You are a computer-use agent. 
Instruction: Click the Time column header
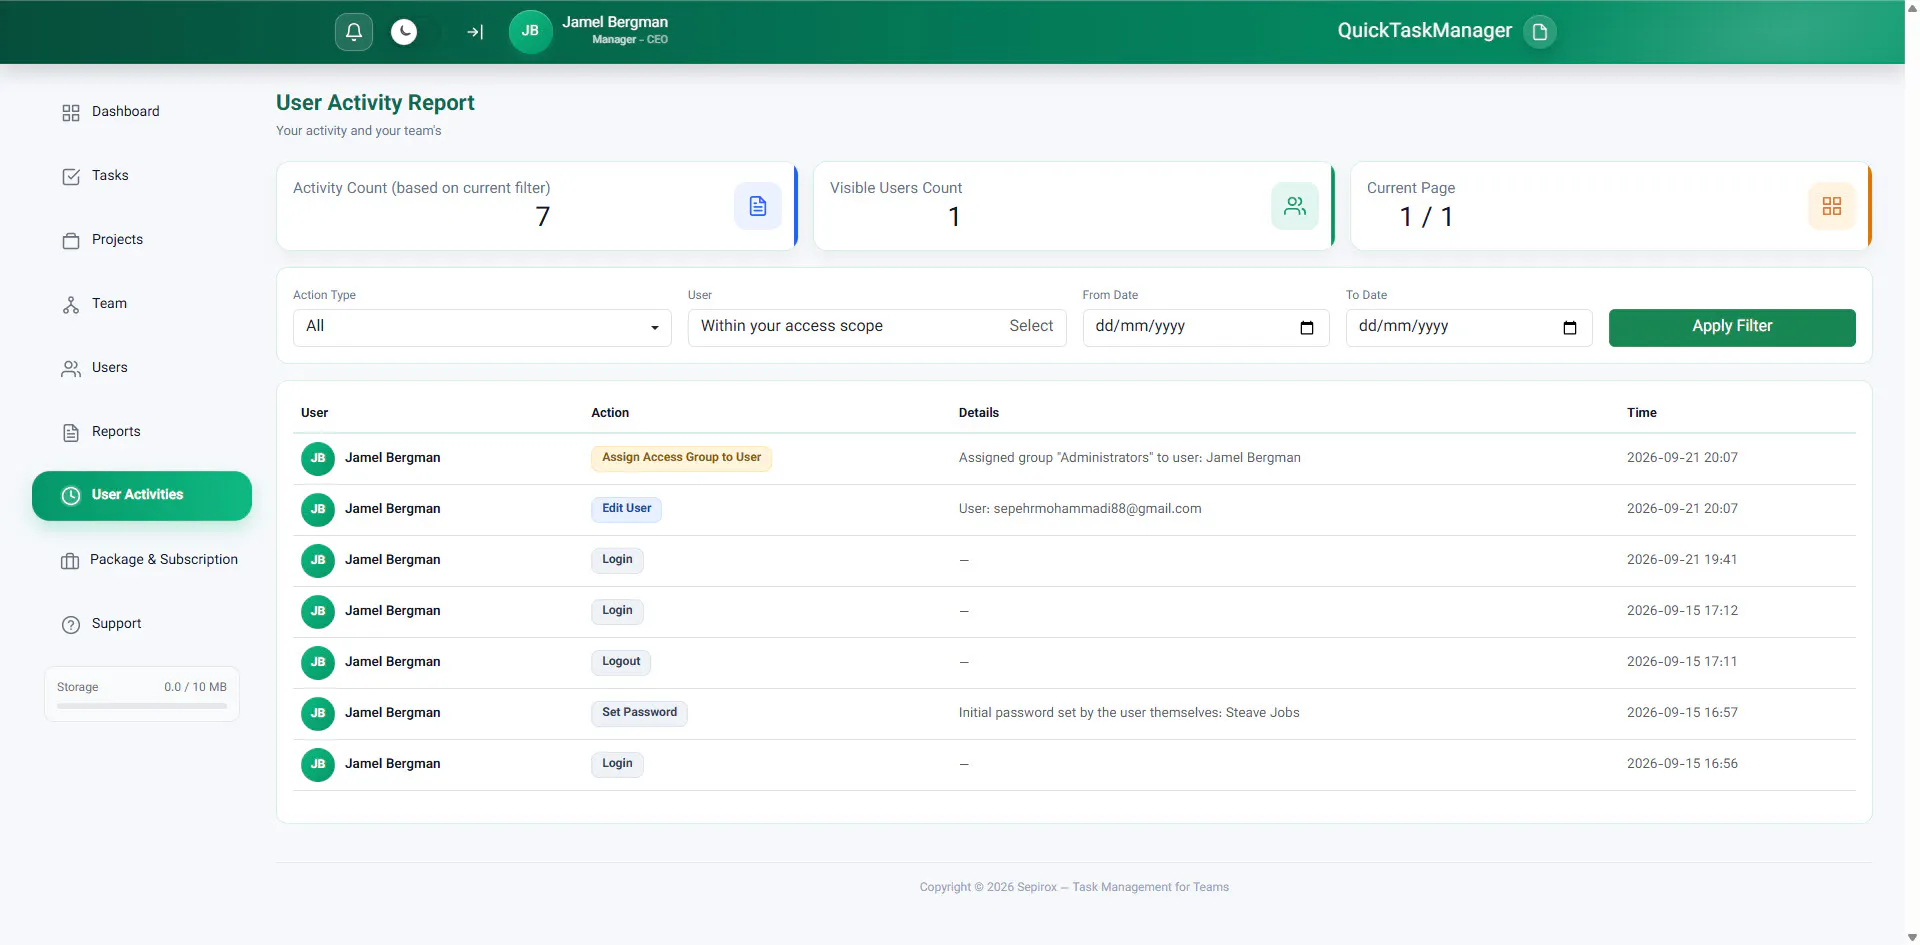1642,413
